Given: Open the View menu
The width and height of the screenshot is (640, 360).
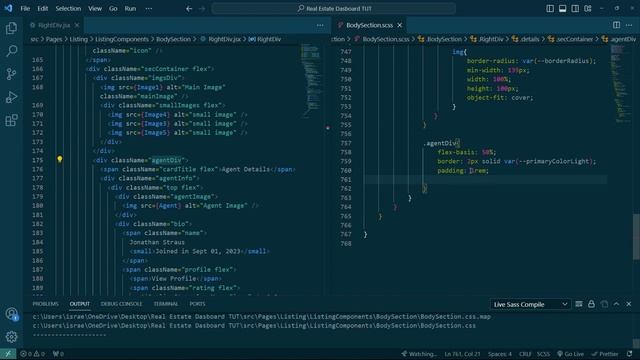Looking at the screenshot, I should coord(95,8).
